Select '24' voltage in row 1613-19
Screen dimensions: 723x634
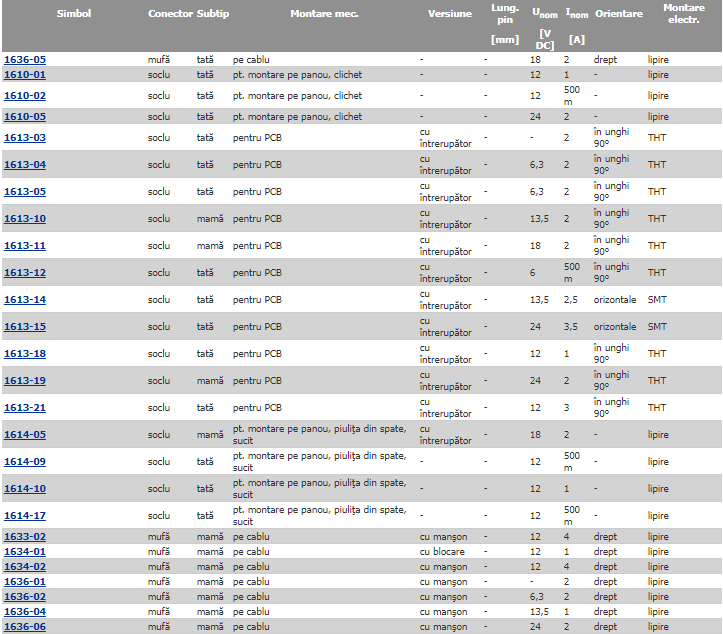[x=535, y=381]
